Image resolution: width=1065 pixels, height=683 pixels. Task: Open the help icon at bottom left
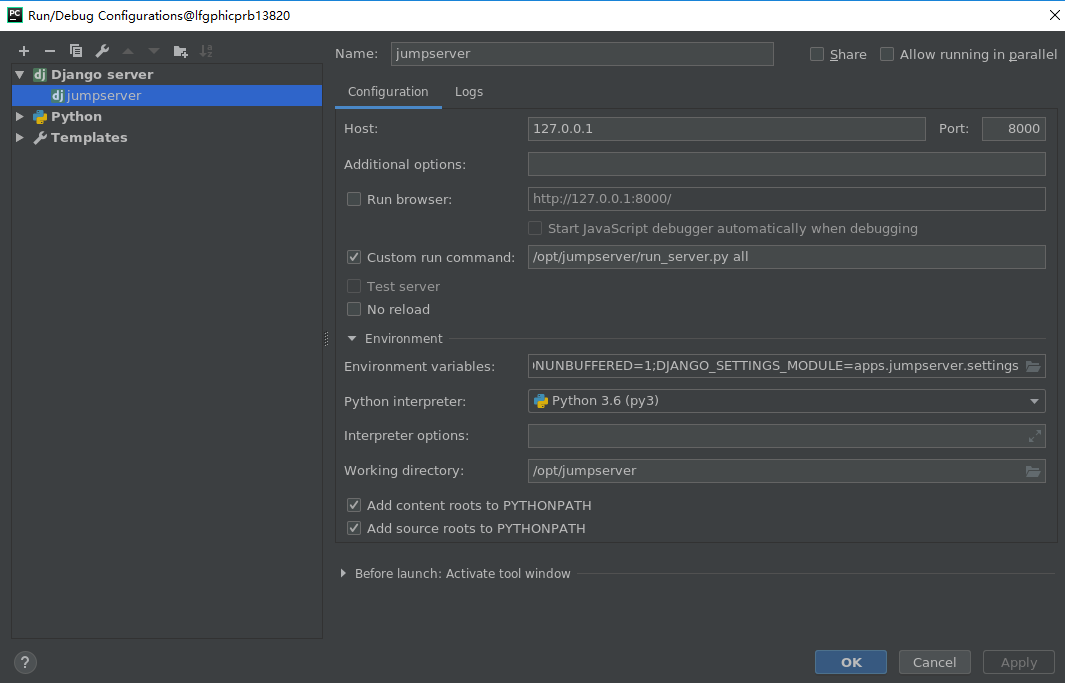pos(24,662)
